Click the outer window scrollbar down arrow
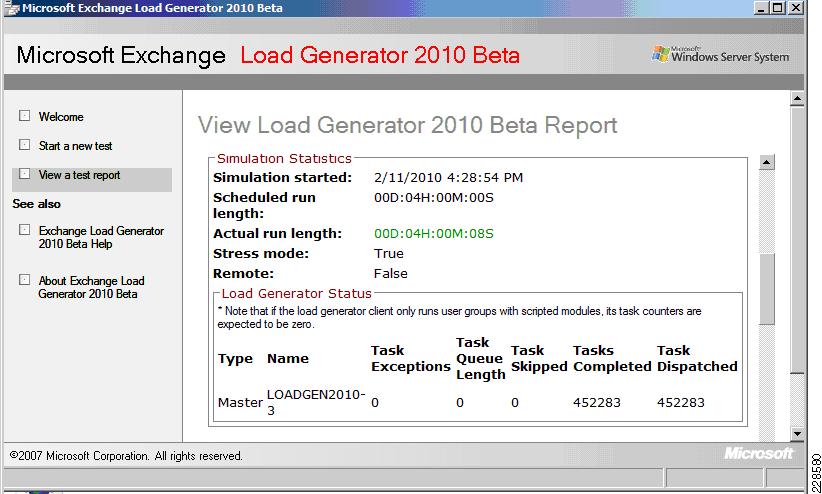This screenshot has height=494, width=822. coord(797,434)
